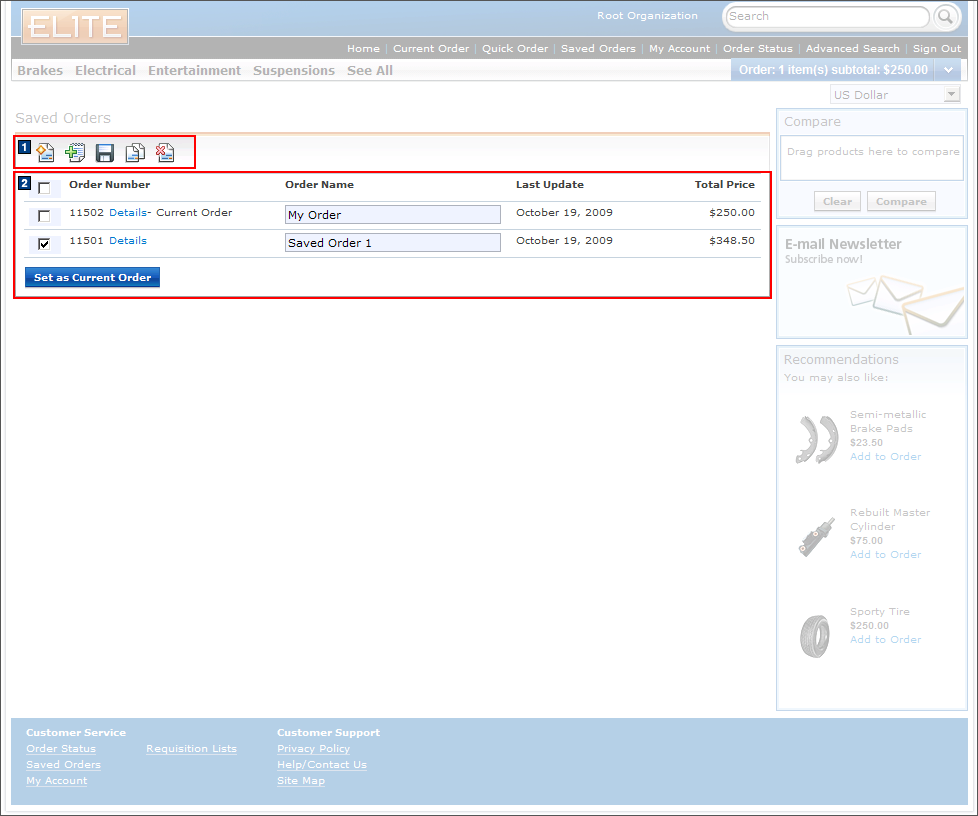
Task: Check the box for order 11502
Action: click(x=44, y=216)
